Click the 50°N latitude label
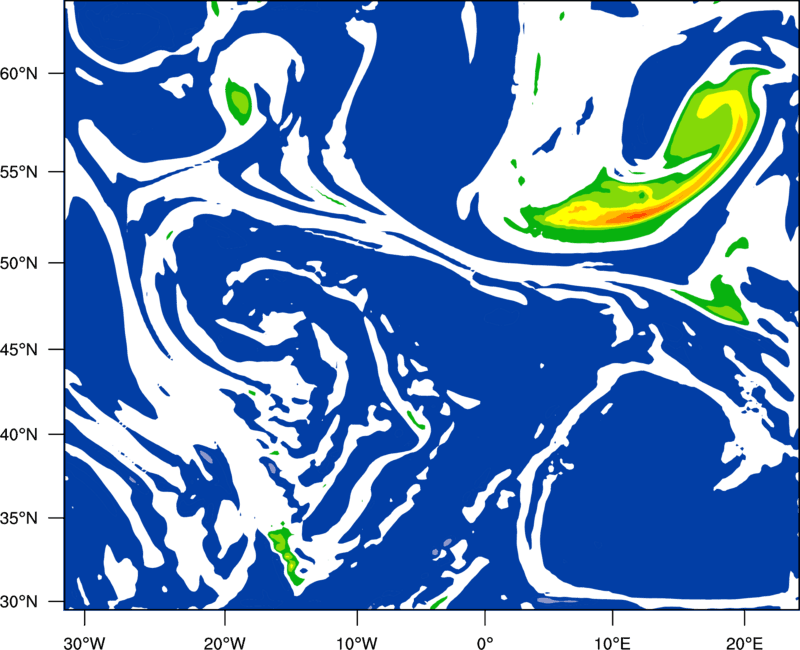Image resolution: width=800 pixels, height=650 pixels. (19, 263)
